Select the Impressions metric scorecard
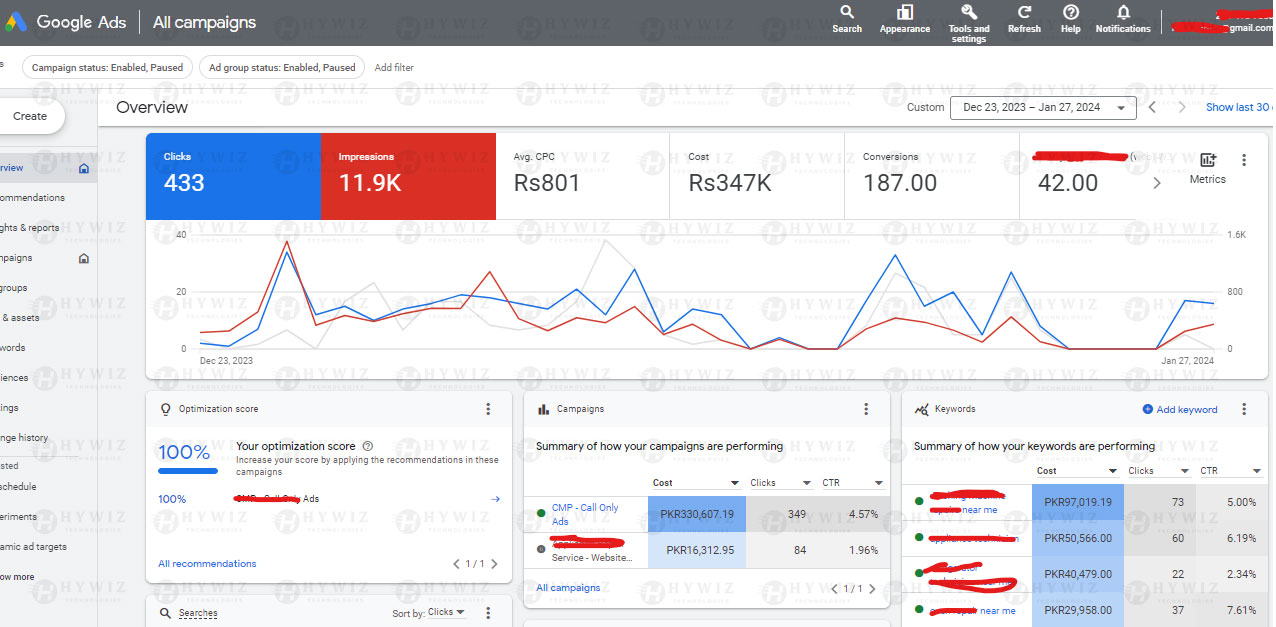The height and width of the screenshot is (627, 1276). point(408,176)
